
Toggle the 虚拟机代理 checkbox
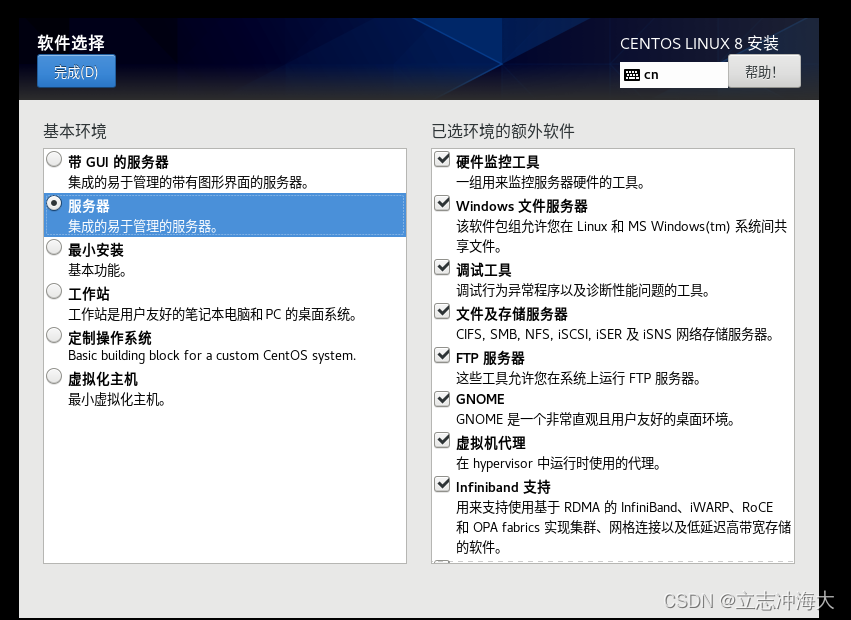pyautogui.click(x=442, y=440)
